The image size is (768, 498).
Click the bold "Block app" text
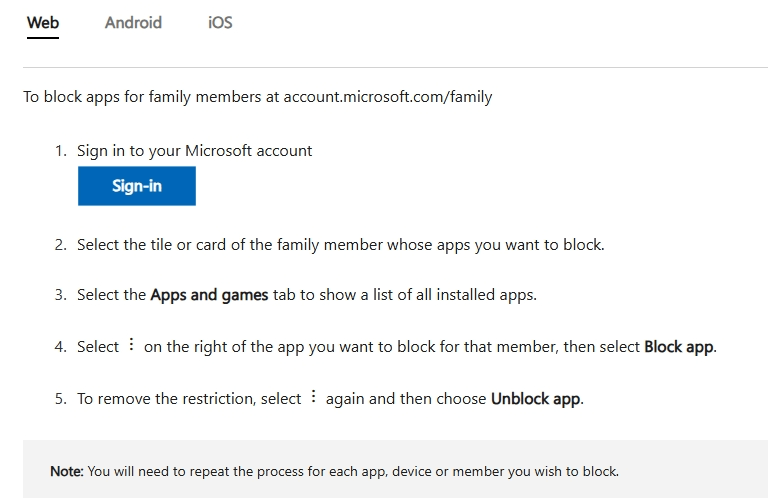tap(679, 347)
